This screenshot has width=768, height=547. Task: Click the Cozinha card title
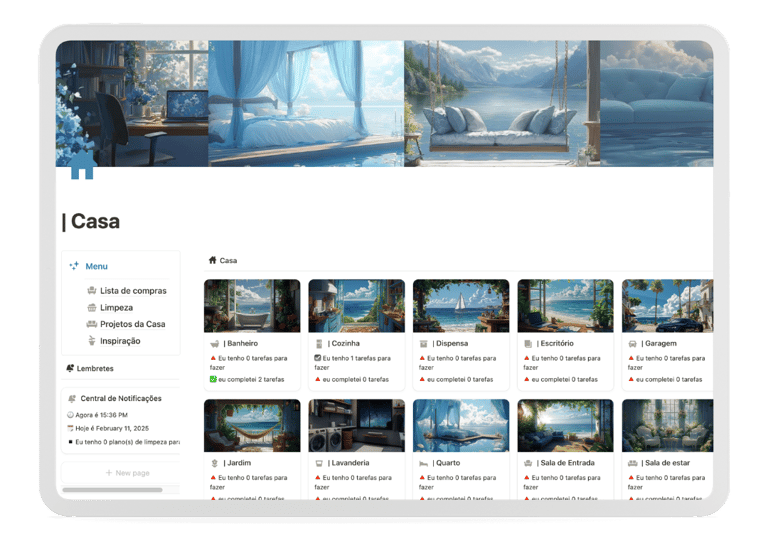pos(344,343)
